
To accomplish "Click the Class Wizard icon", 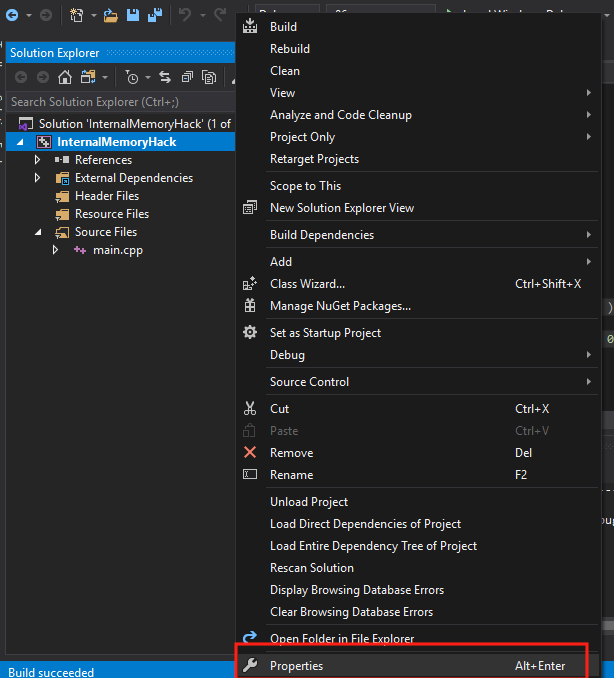I will [250, 284].
